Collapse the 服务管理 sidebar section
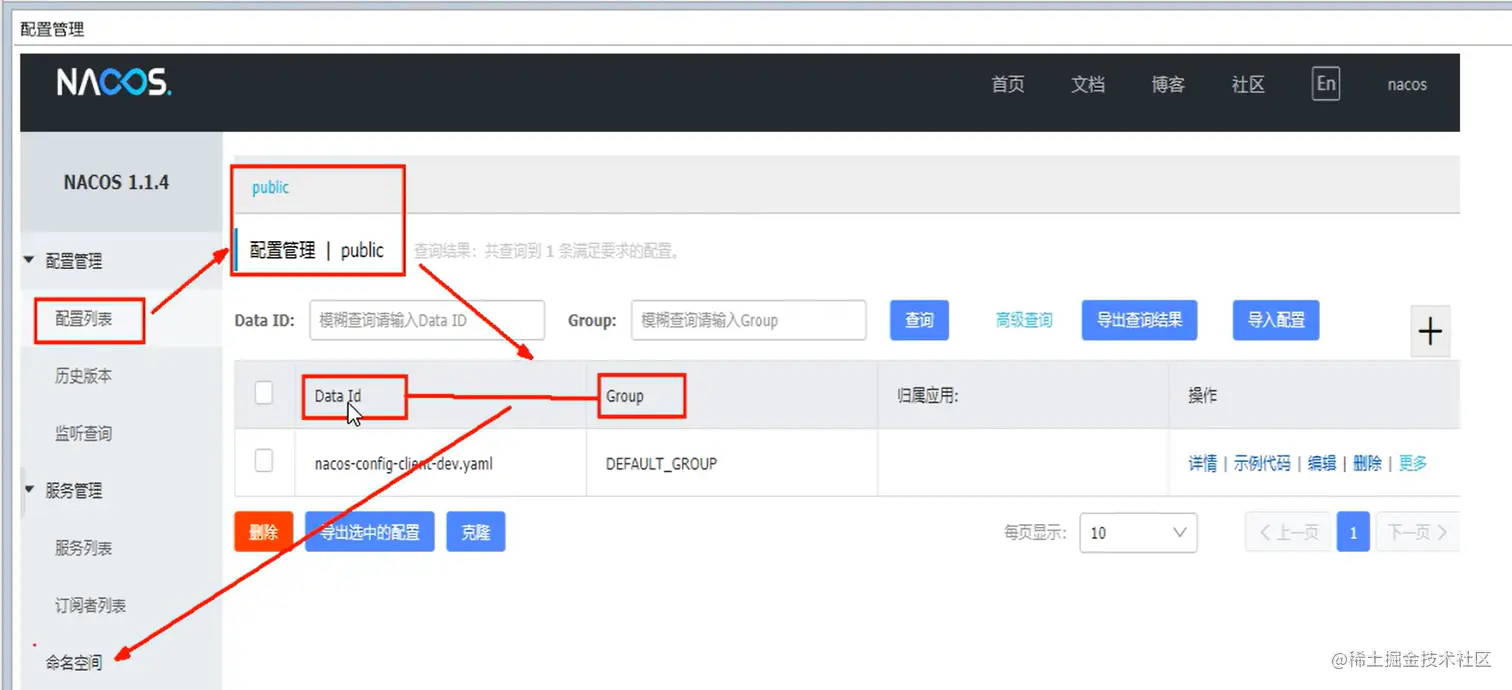Viewport: 1512px width, 690px height. click(29, 491)
